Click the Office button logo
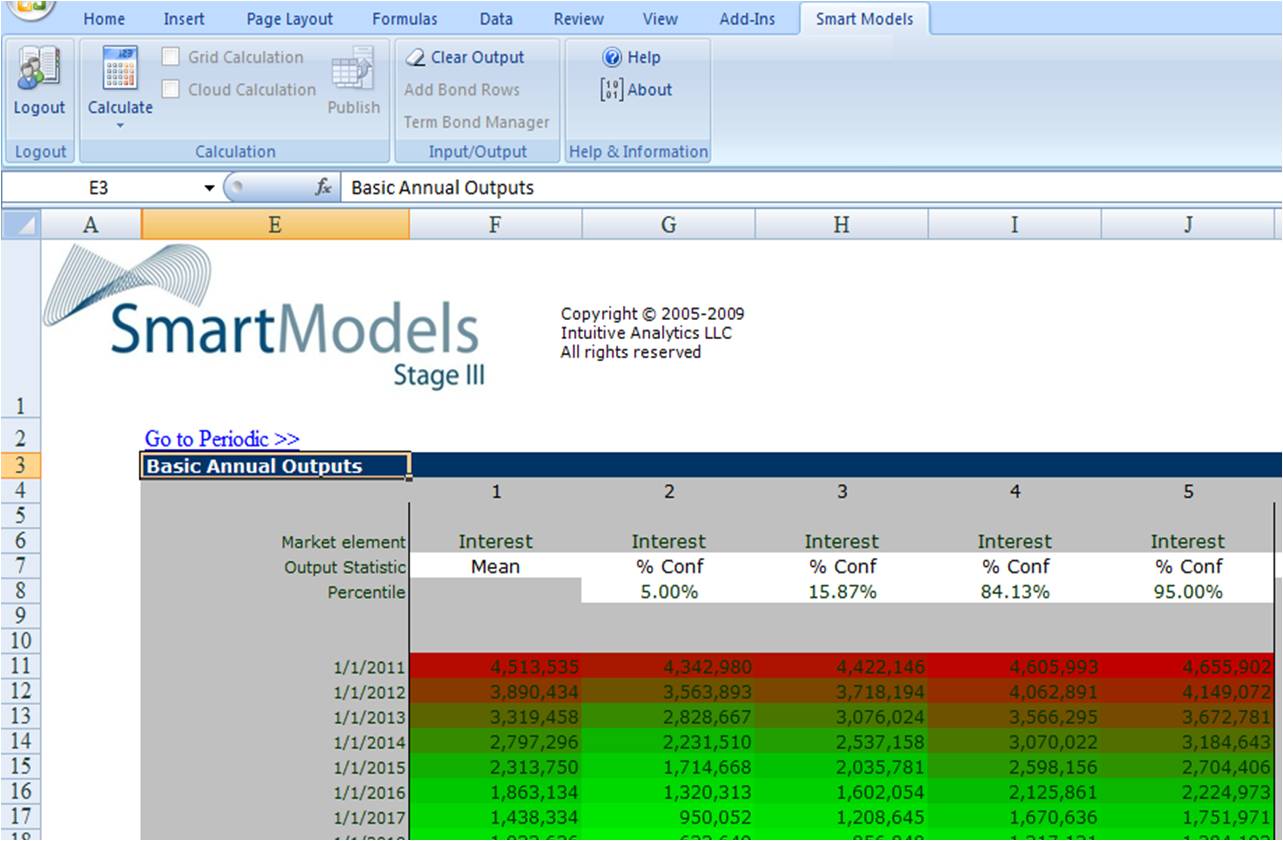1283x841 pixels. tap(32, 8)
